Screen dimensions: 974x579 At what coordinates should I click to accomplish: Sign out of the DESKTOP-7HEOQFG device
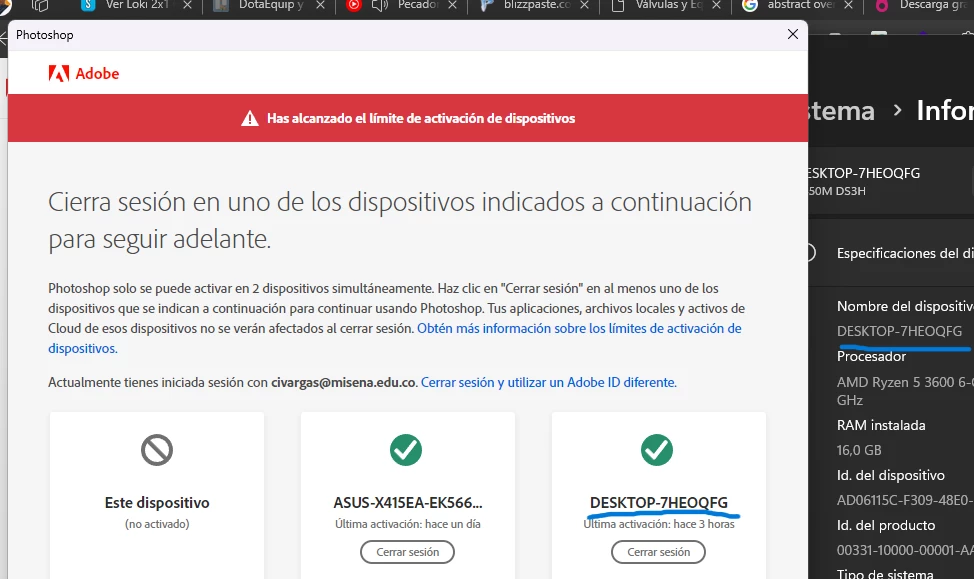658,552
